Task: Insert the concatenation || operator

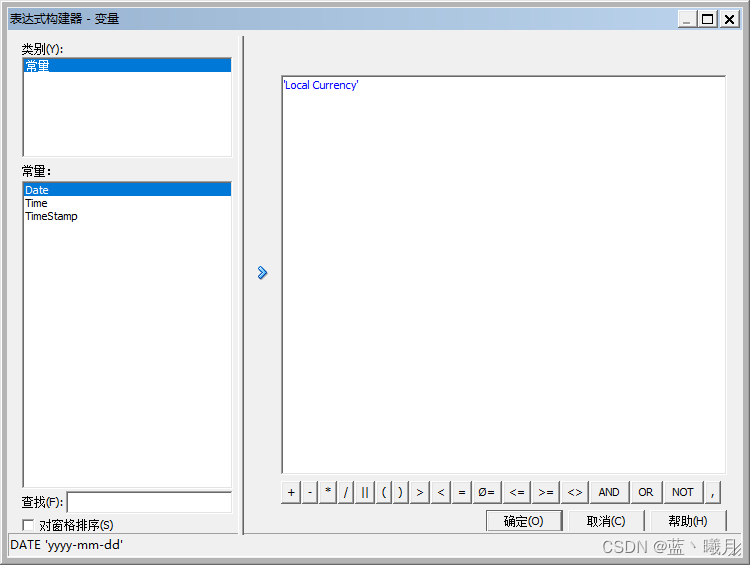Action: click(x=365, y=492)
